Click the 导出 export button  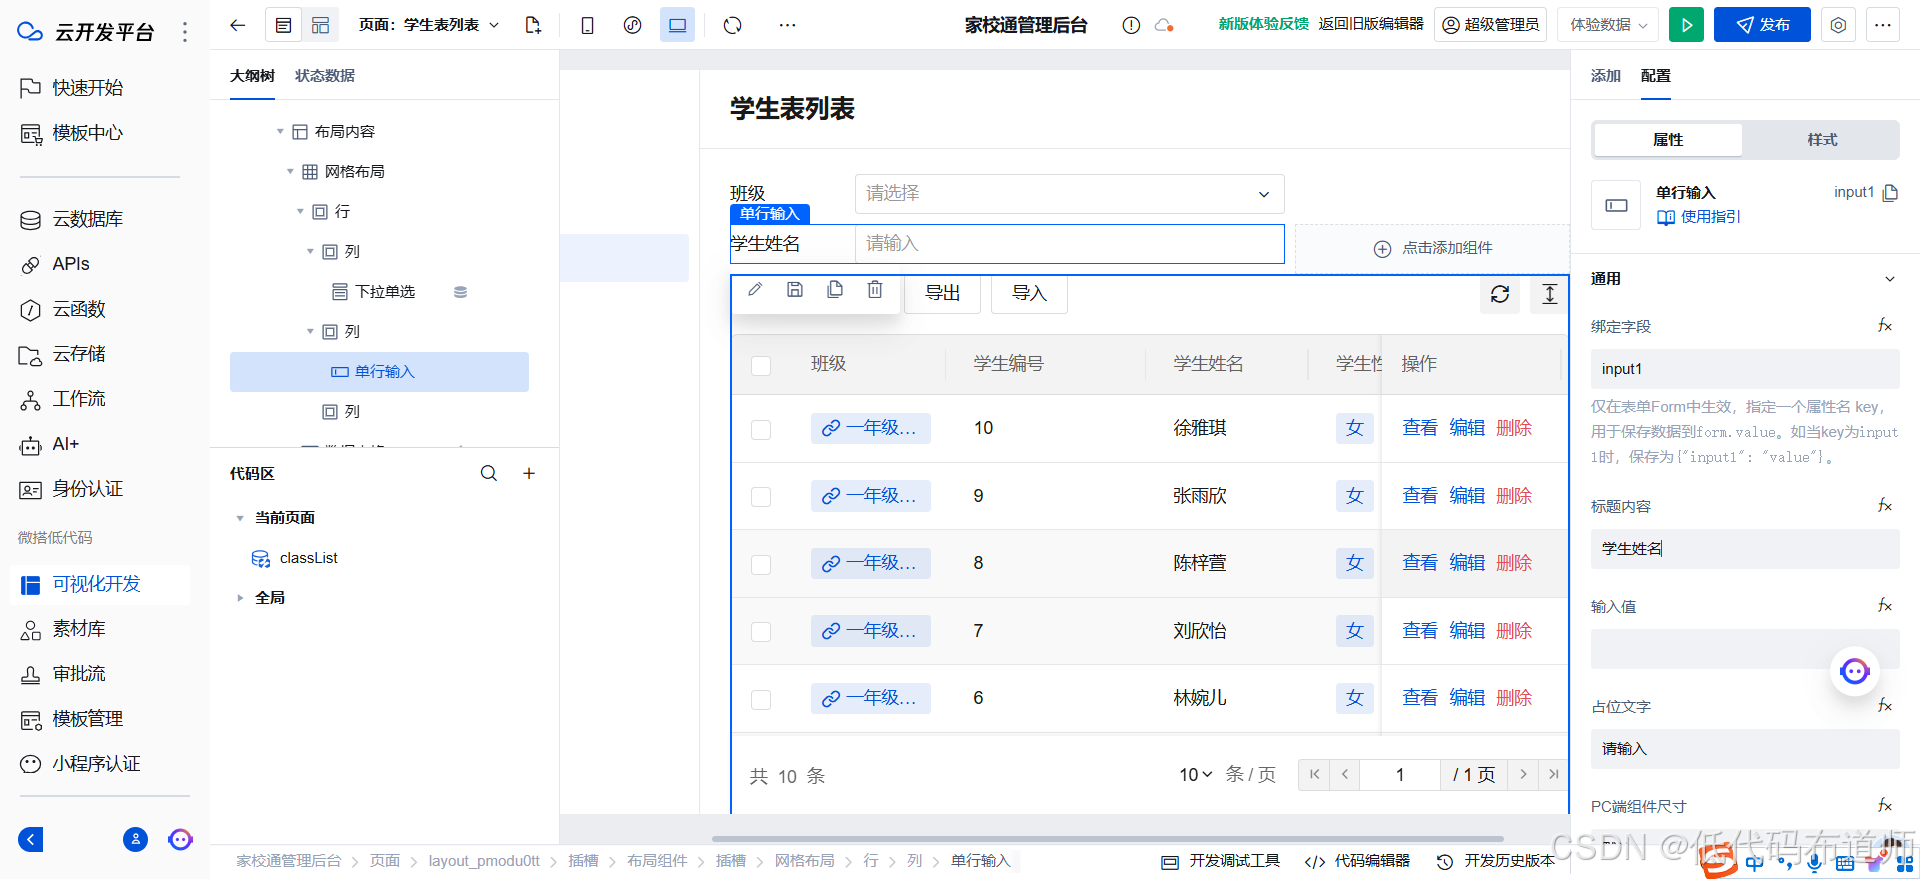click(x=942, y=293)
